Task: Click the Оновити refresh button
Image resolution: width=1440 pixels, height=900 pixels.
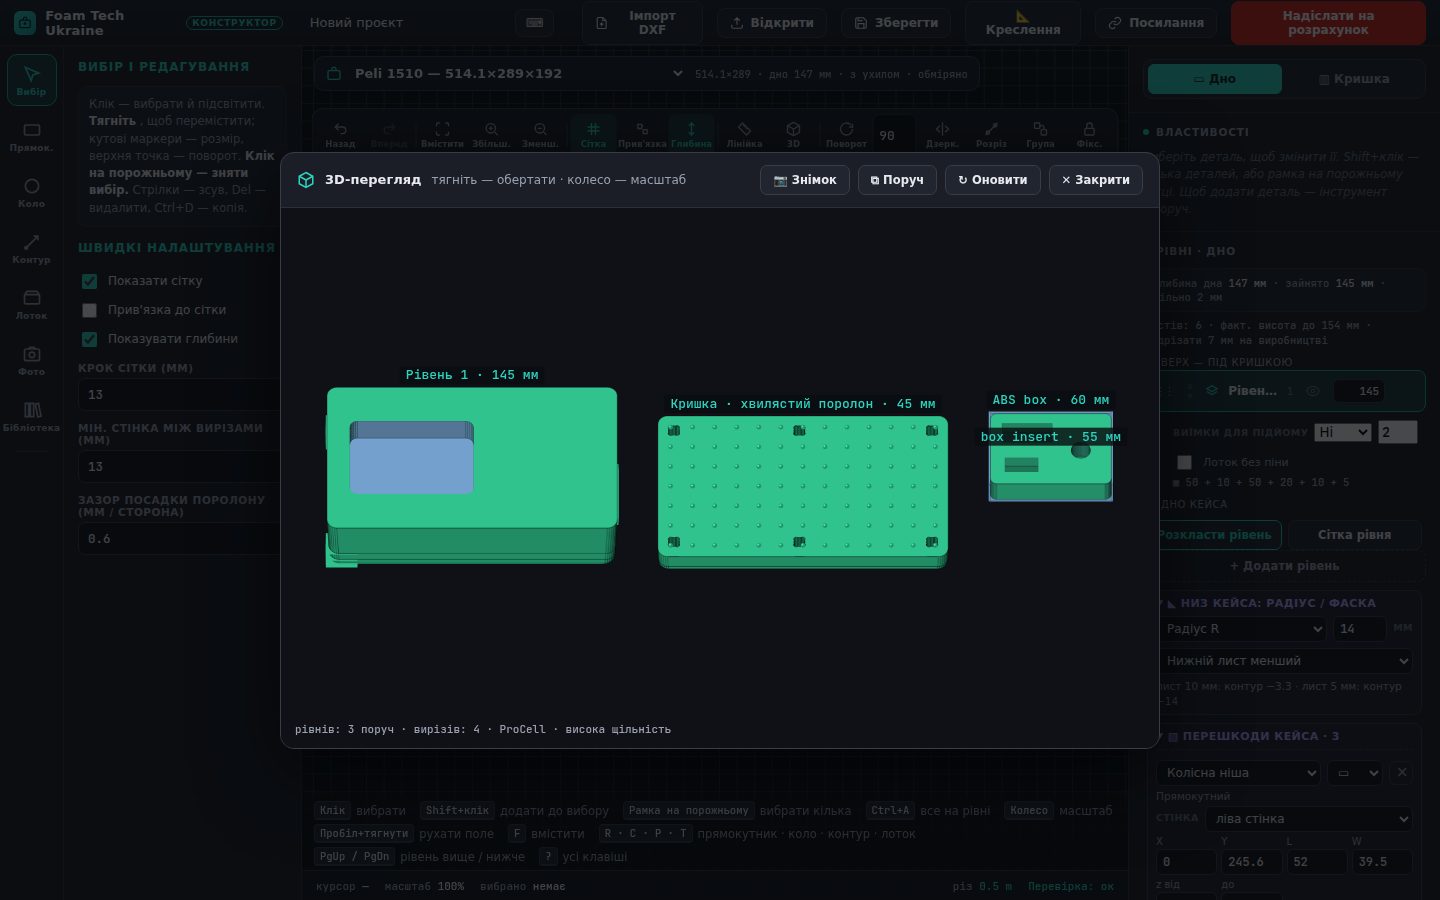Action: (x=993, y=180)
